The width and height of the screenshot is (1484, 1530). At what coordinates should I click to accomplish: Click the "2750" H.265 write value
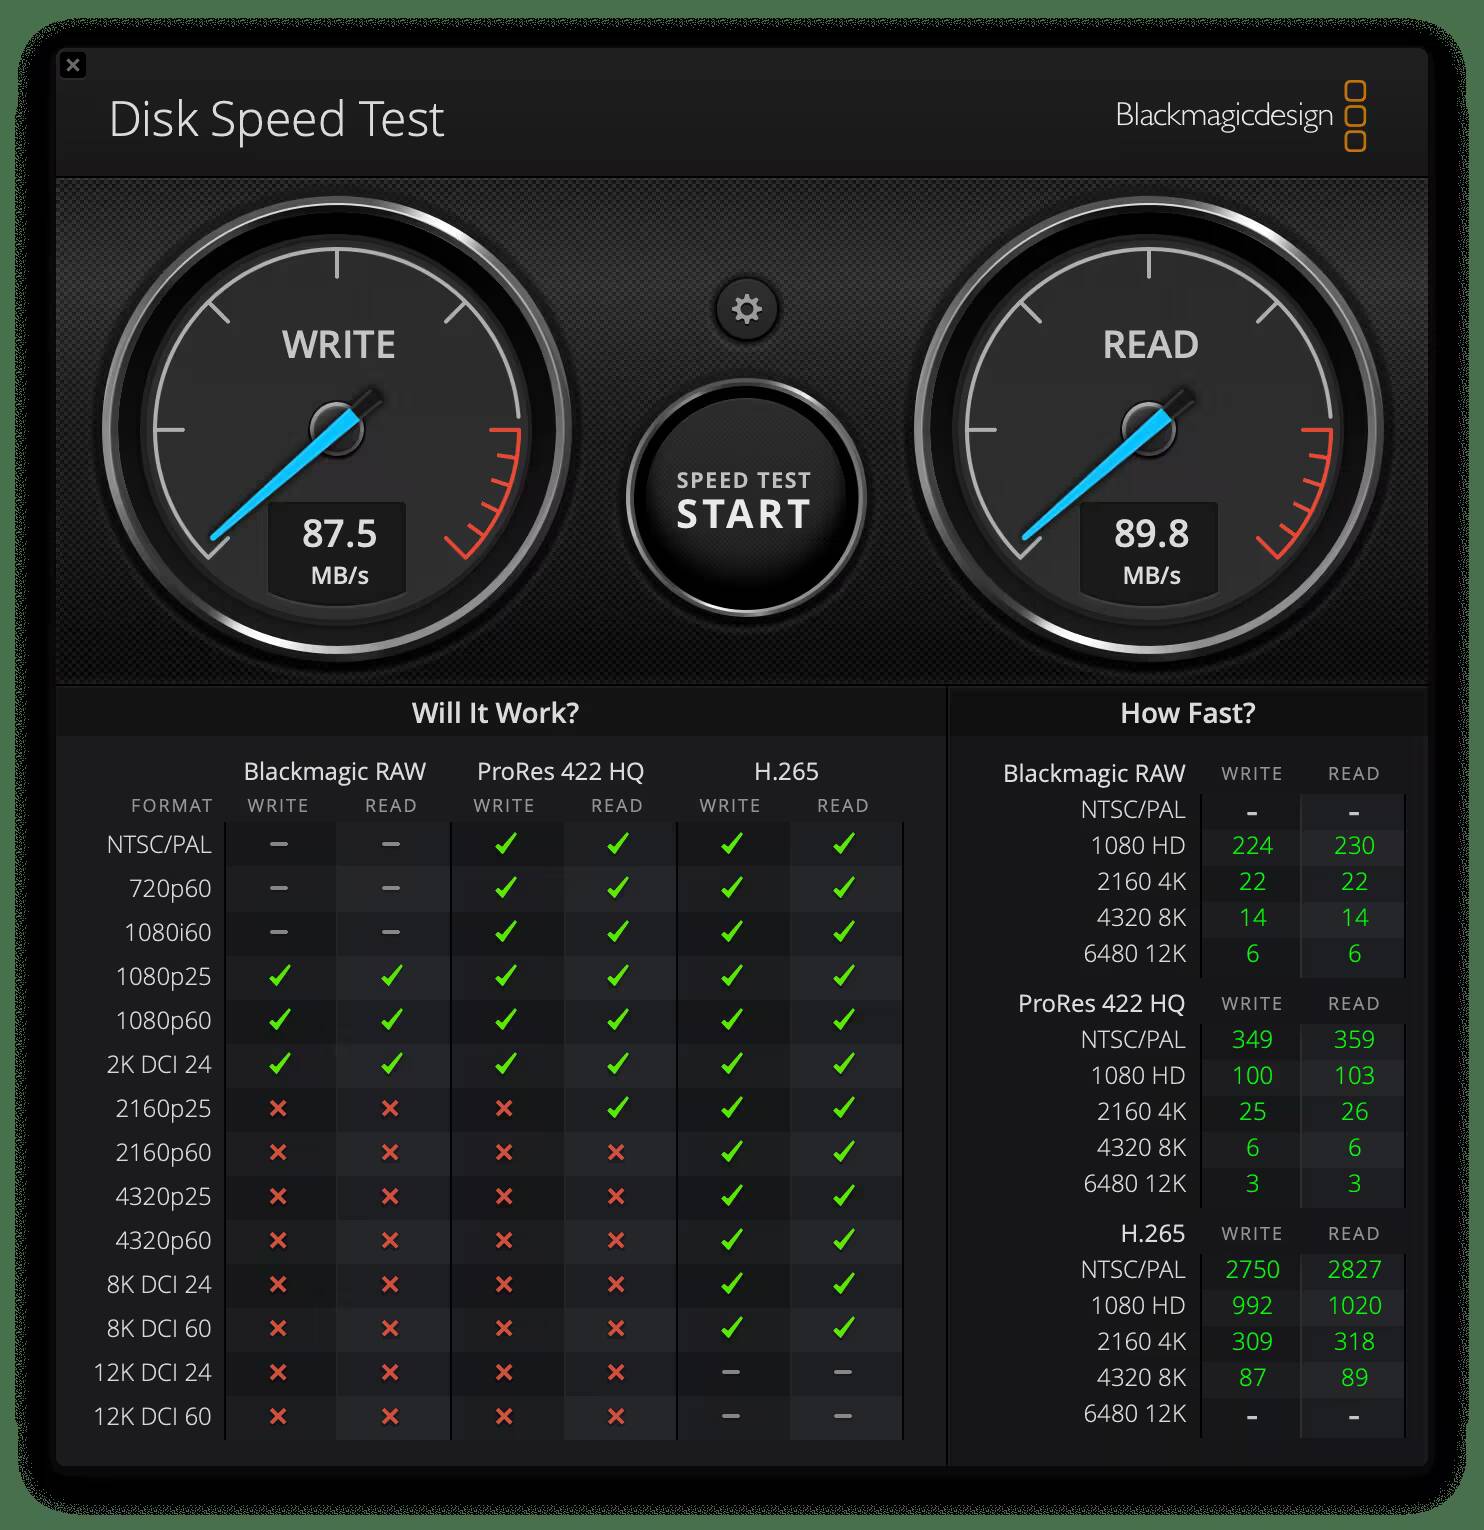(1252, 1270)
